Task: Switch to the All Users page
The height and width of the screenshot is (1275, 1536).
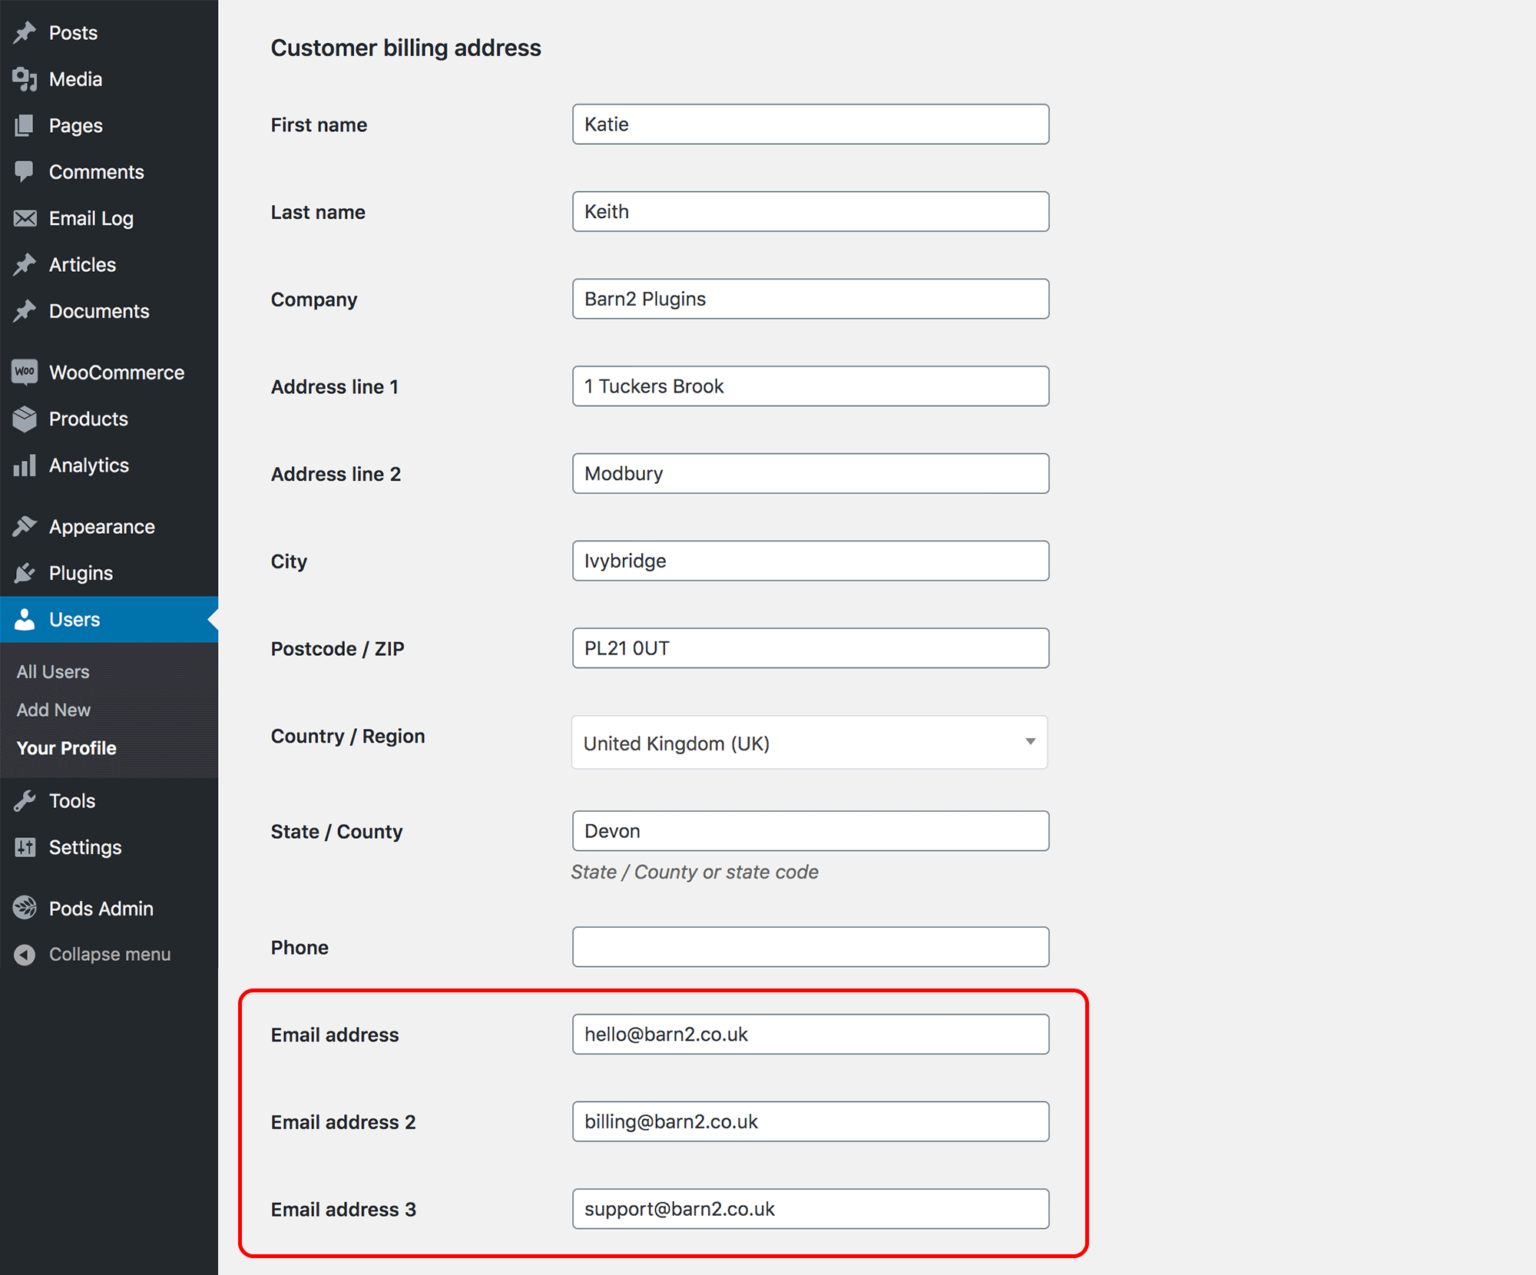Action: (52, 671)
